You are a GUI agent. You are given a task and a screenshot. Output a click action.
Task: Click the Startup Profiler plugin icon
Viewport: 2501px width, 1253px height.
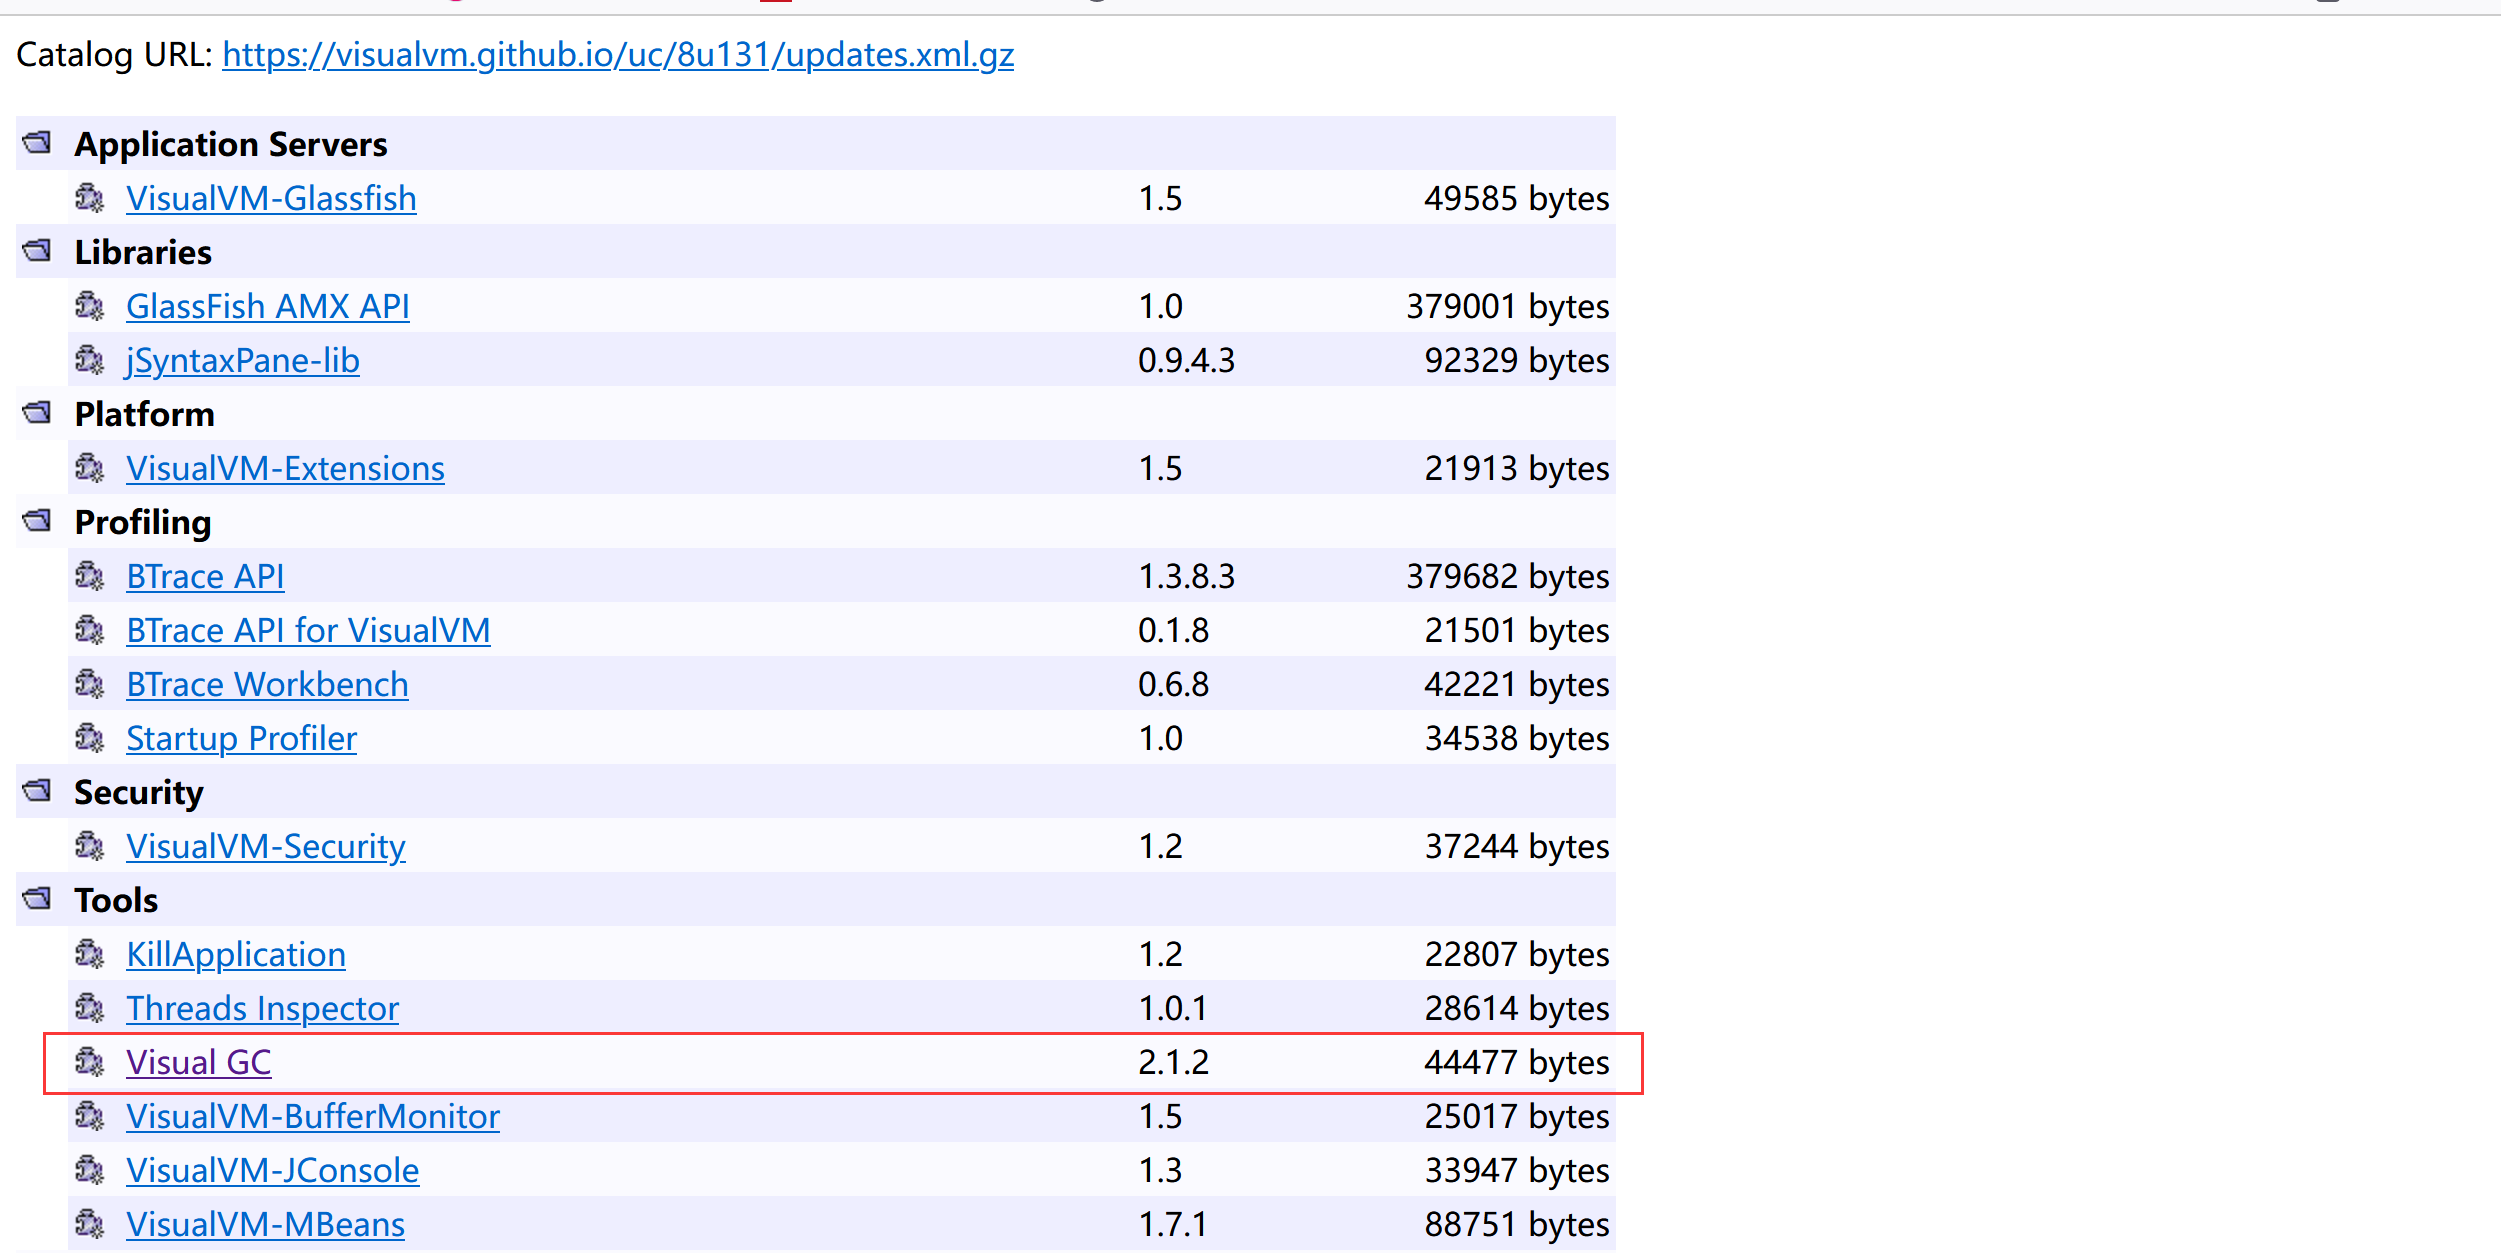[x=91, y=739]
